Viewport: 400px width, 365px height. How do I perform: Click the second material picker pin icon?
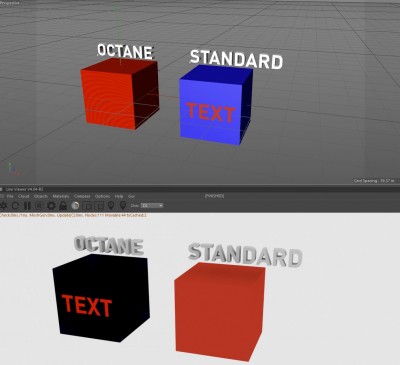(x=123, y=206)
